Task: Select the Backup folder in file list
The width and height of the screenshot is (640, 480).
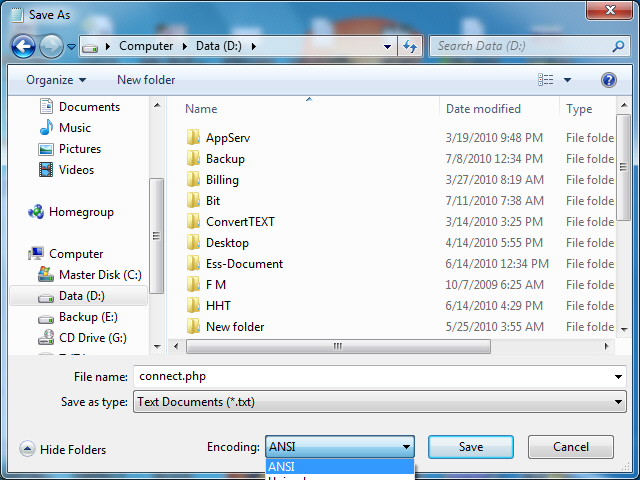Action: click(x=216, y=159)
